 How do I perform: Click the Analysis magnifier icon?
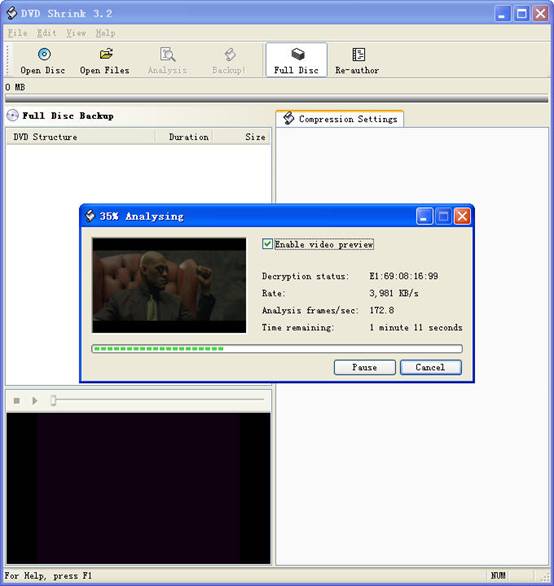tap(167, 55)
